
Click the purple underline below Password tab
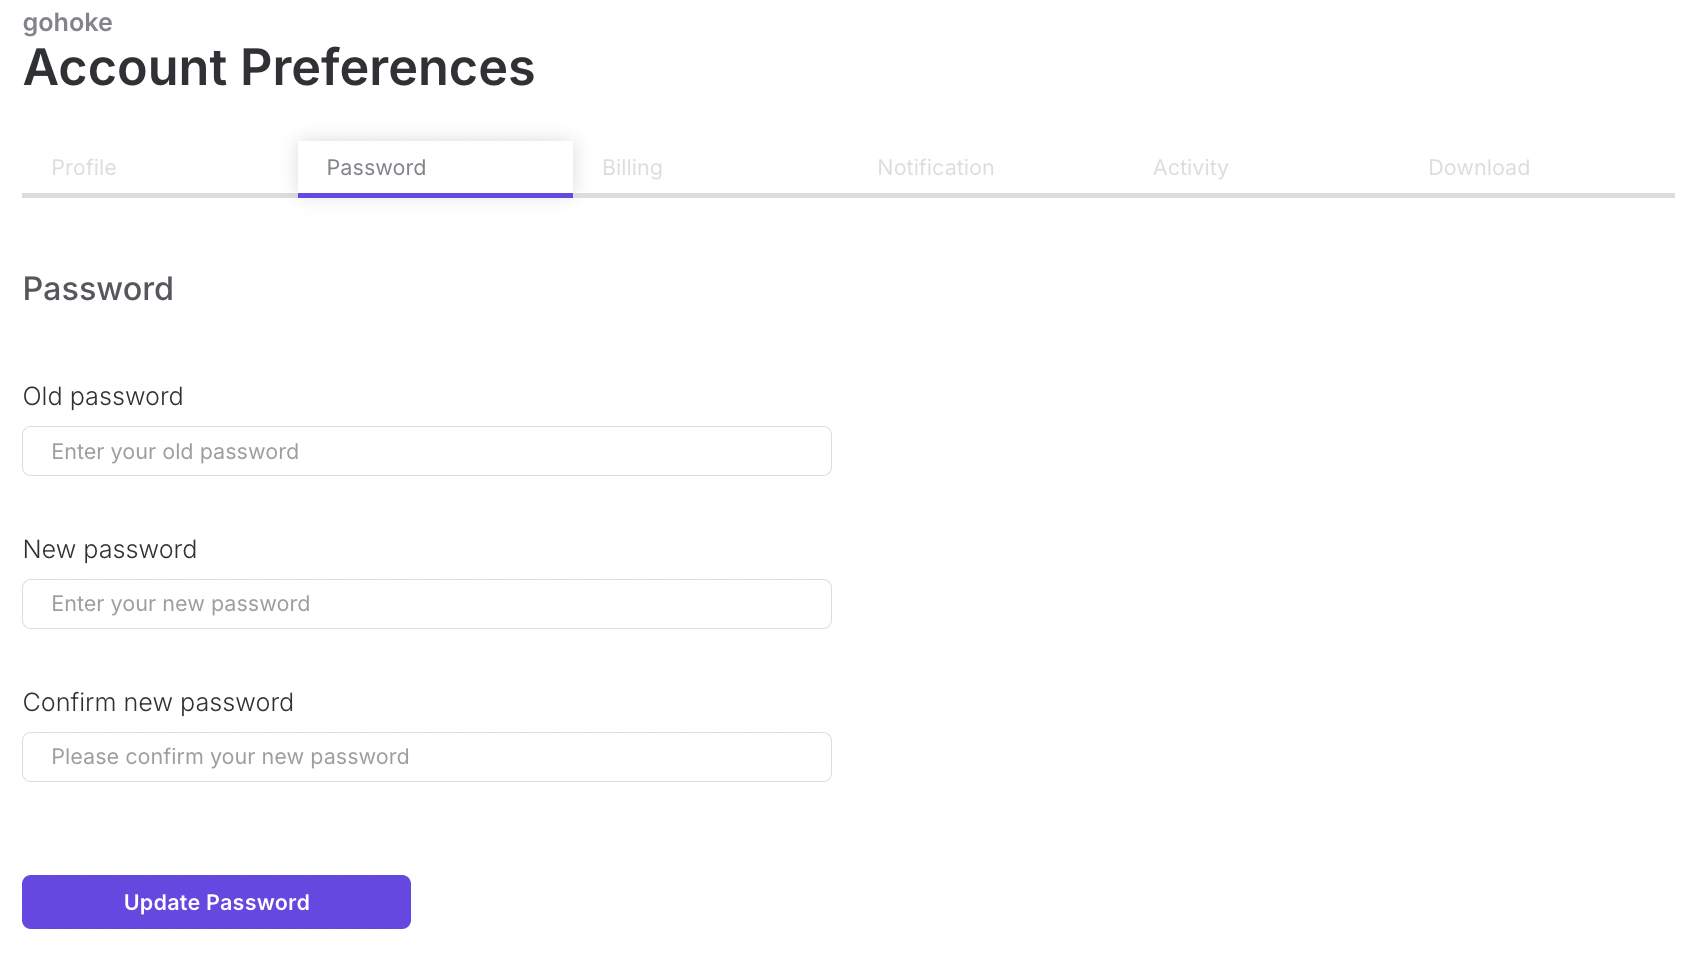coord(435,195)
